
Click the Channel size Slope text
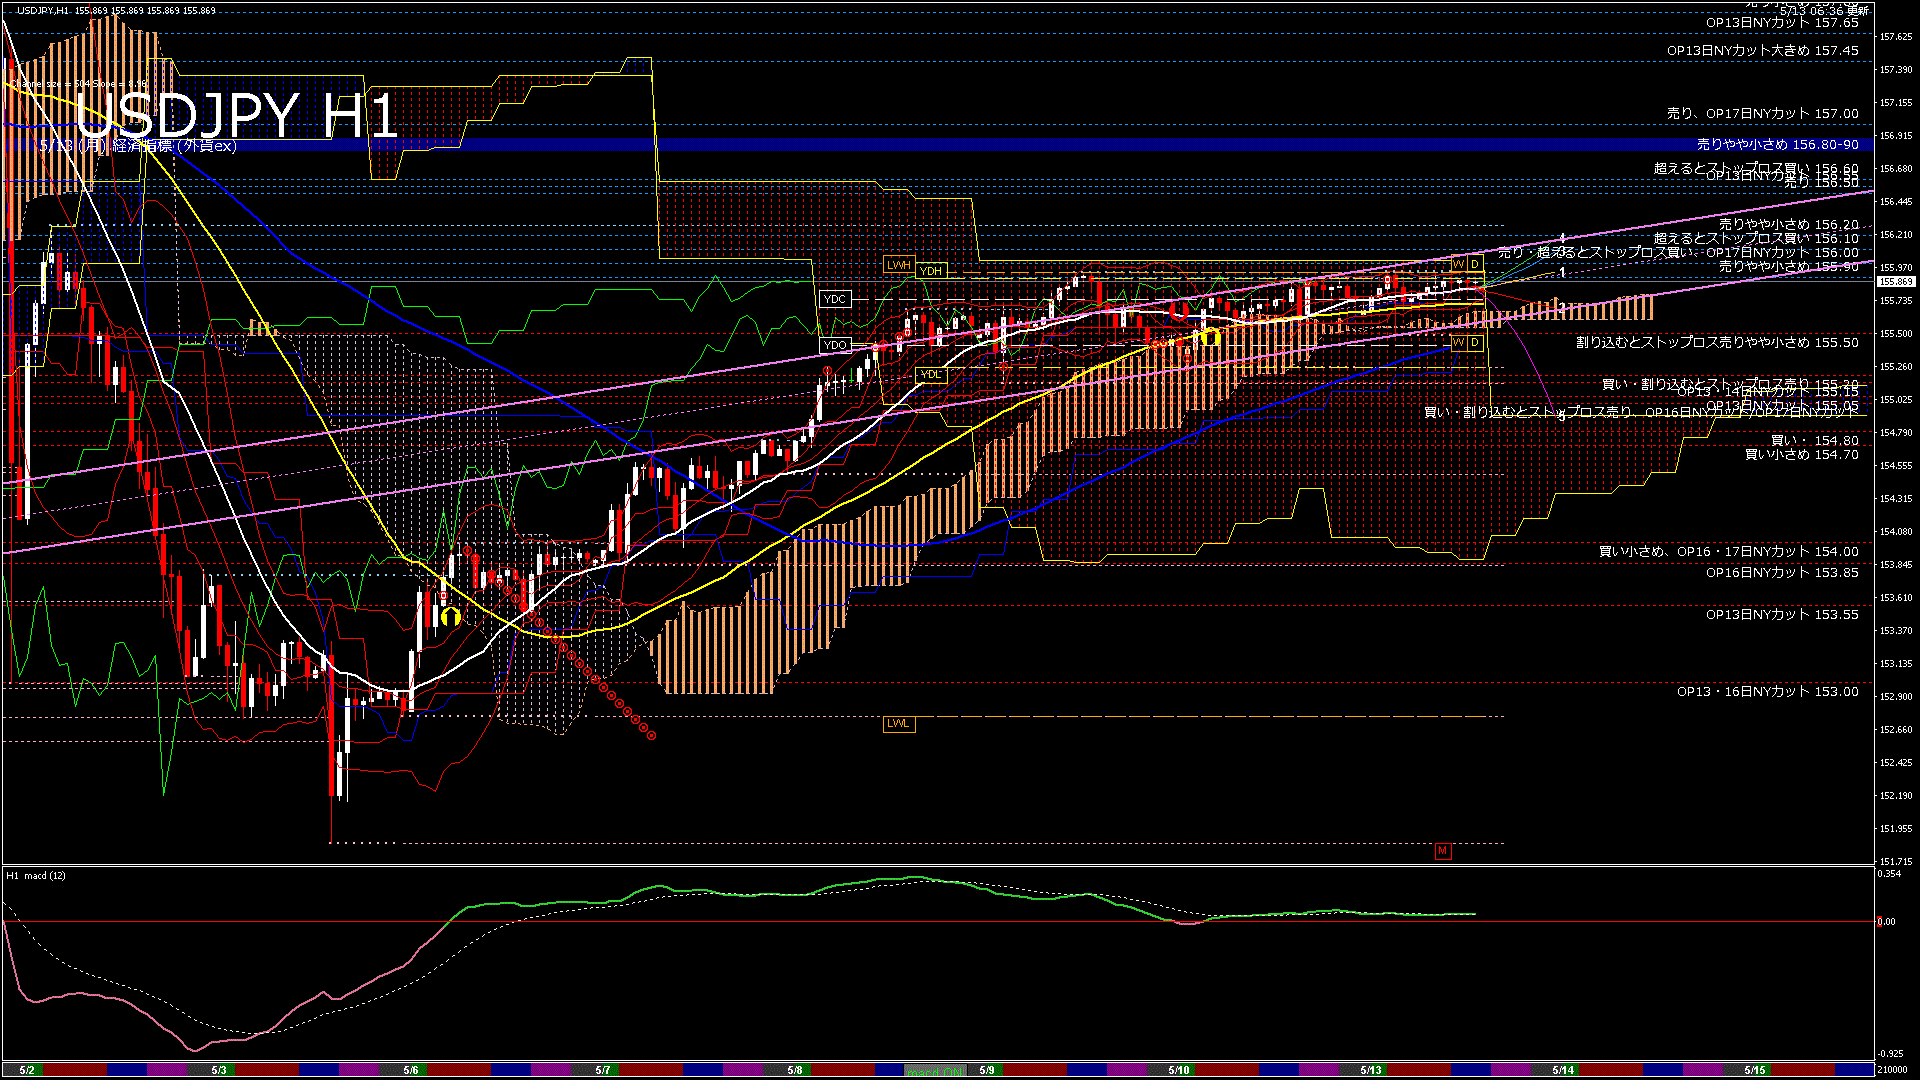pyautogui.click(x=78, y=84)
